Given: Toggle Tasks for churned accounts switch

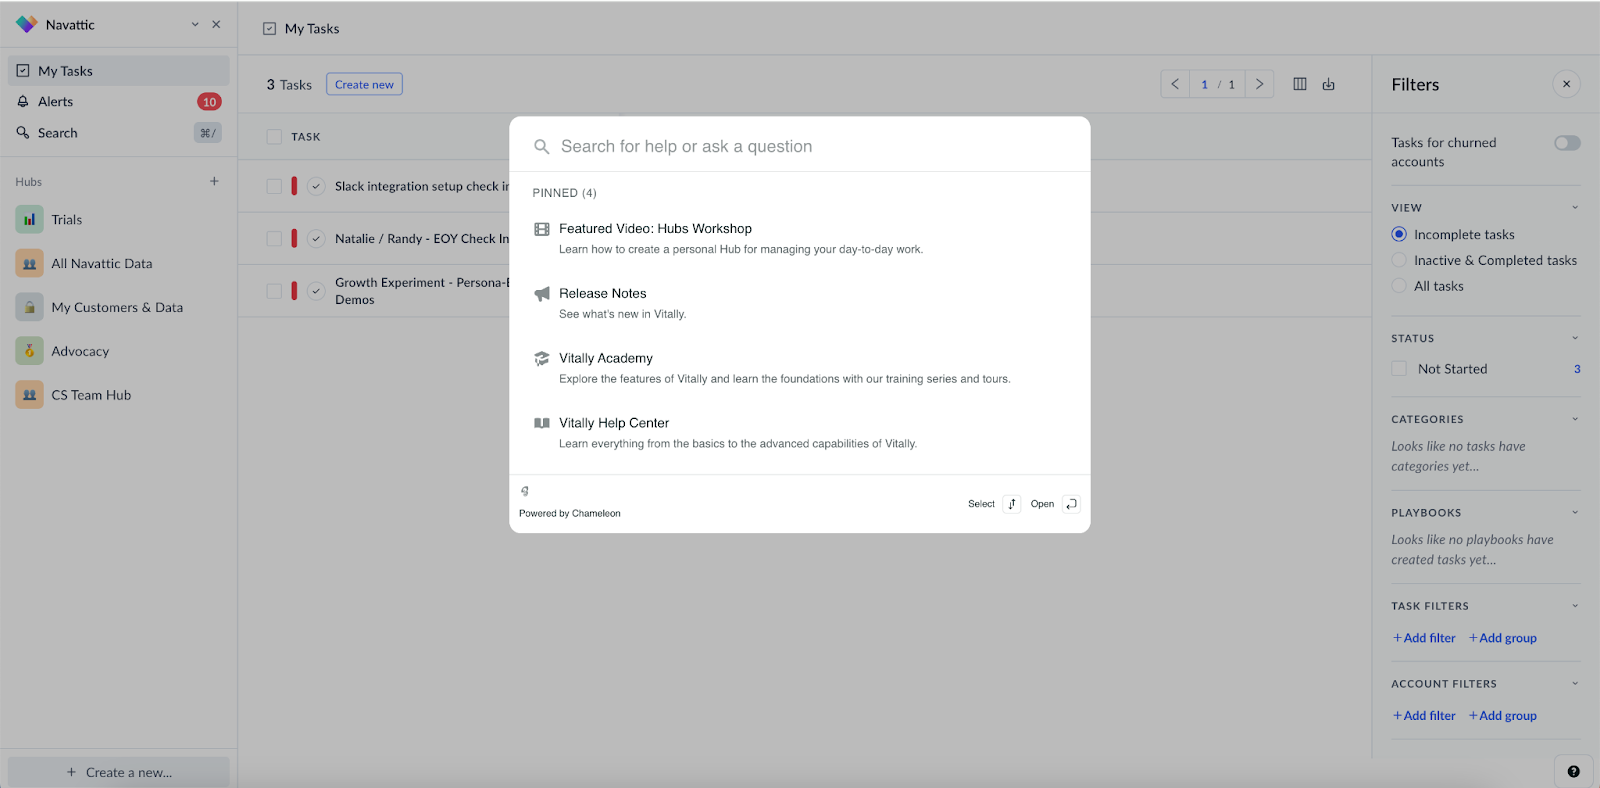Looking at the screenshot, I should coord(1567,143).
